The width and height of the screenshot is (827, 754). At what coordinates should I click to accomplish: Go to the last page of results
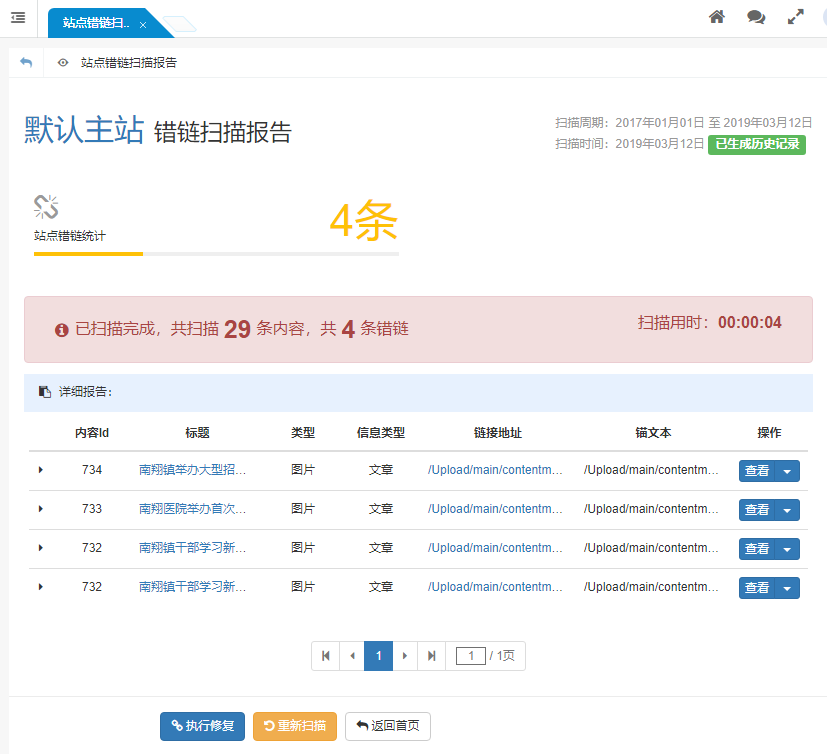coord(431,656)
